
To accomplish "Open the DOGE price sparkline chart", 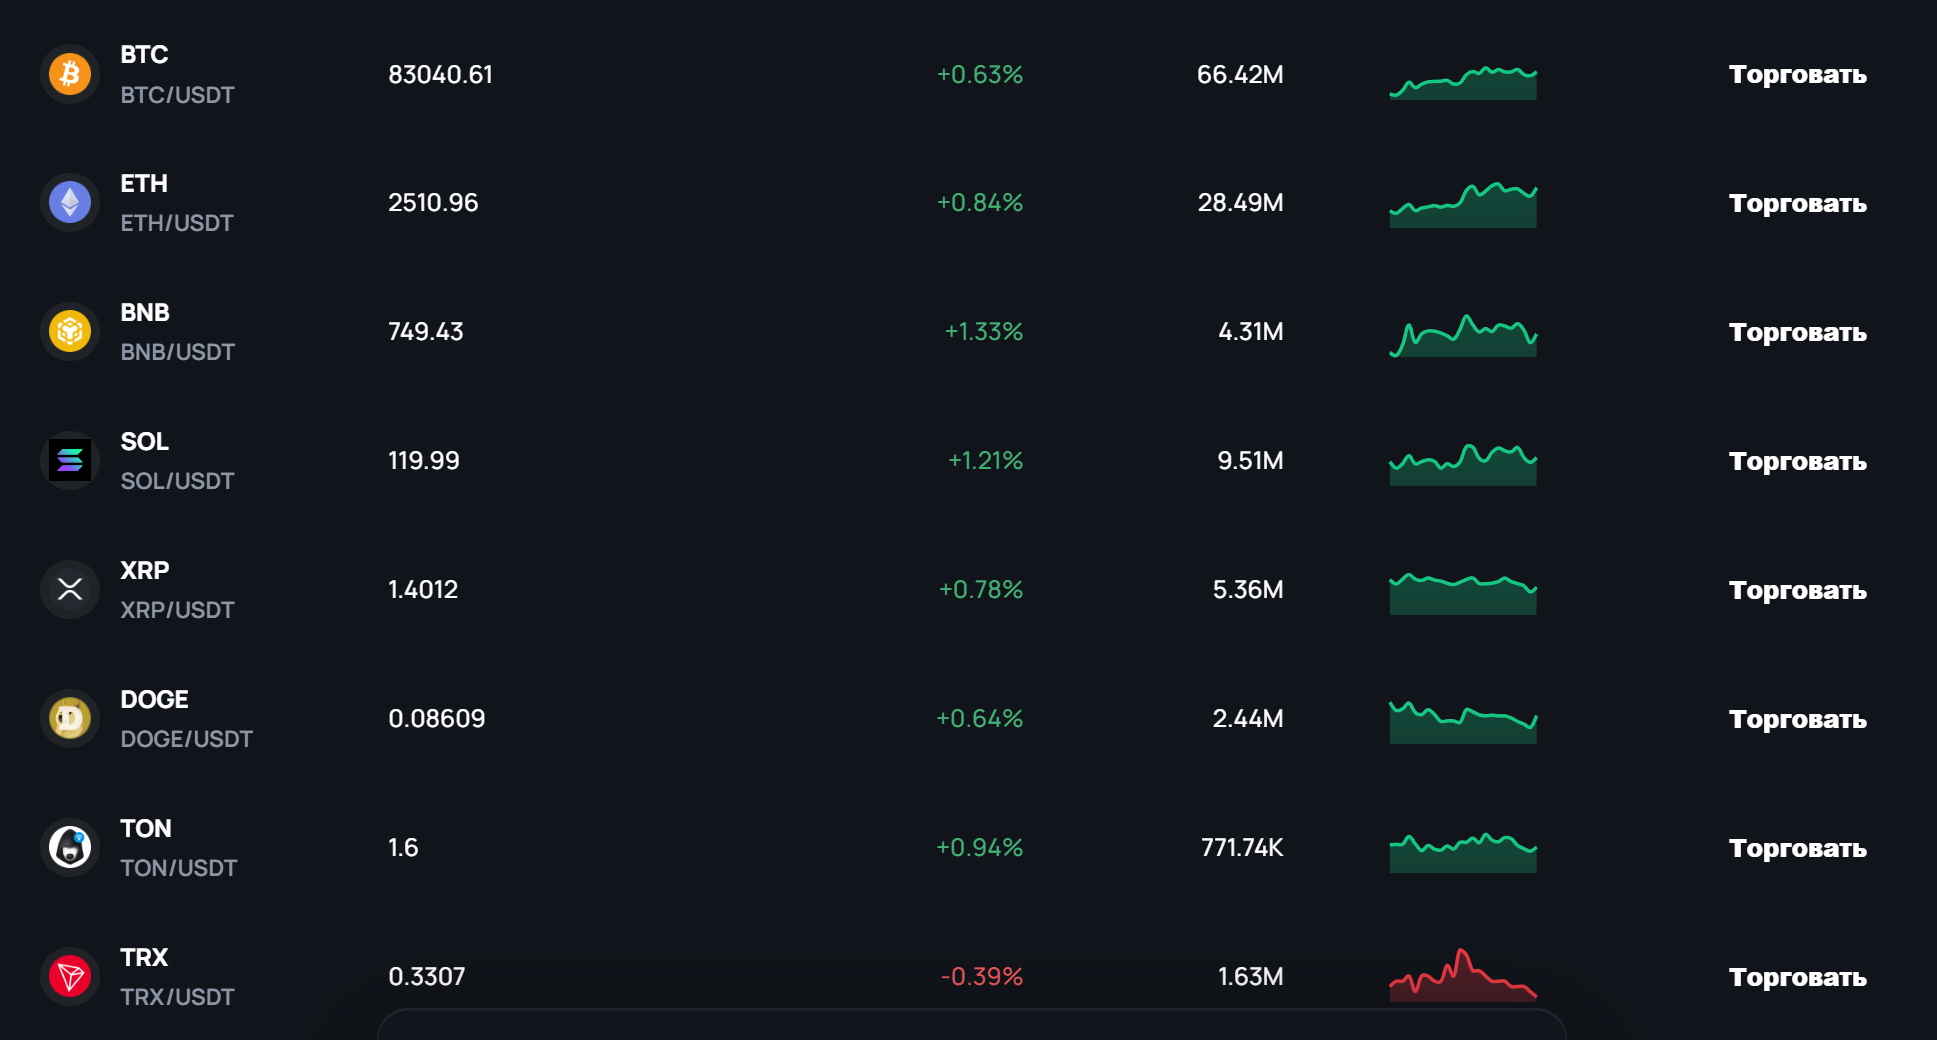I will pyautogui.click(x=1463, y=722).
